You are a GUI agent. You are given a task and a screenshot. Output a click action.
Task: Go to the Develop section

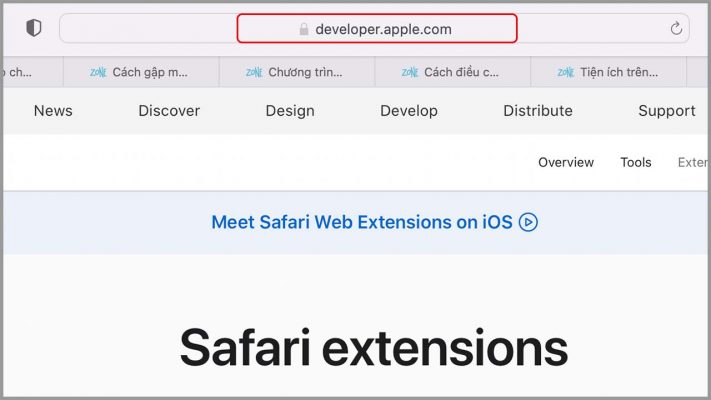pyautogui.click(x=409, y=111)
